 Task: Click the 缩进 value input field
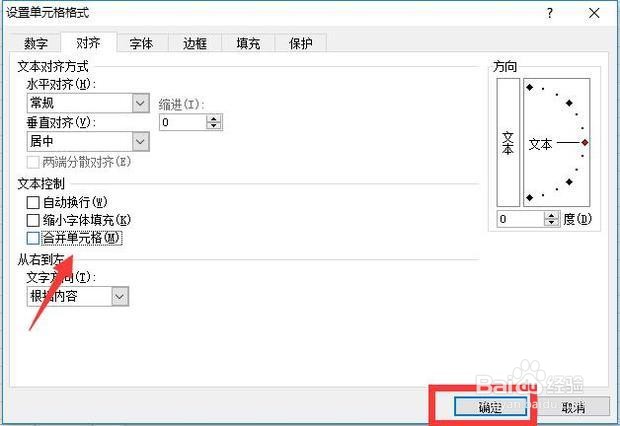coord(183,122)
